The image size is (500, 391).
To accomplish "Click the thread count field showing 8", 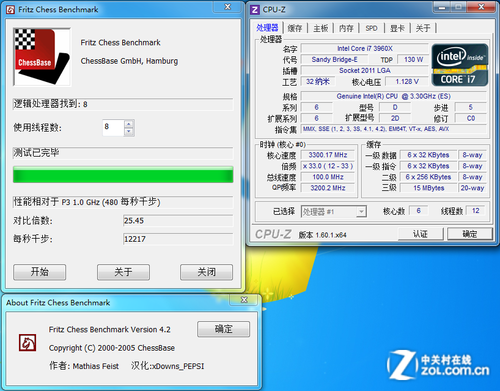I will [x=114, y=128].
